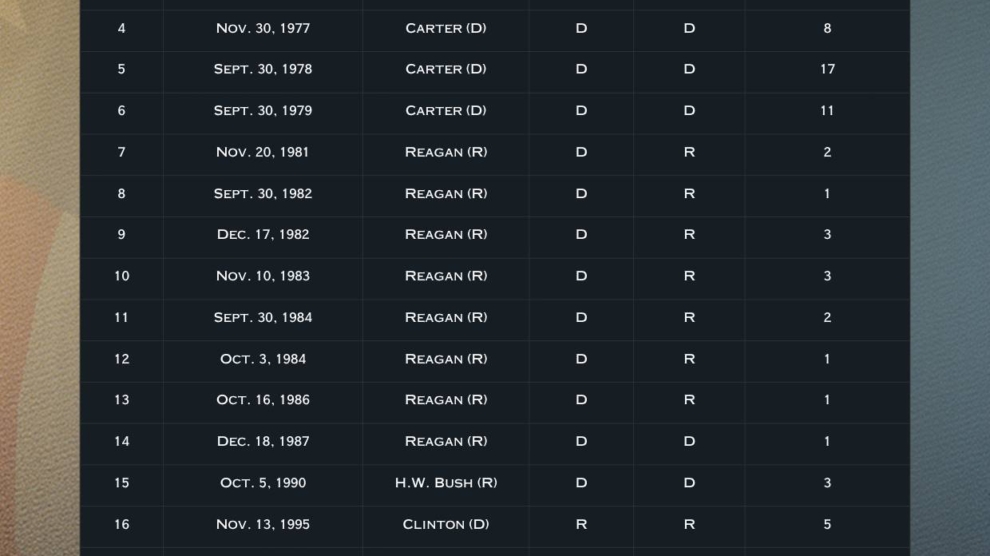Click the H.W. Bush (R) president cell

[x=446, y=483]
